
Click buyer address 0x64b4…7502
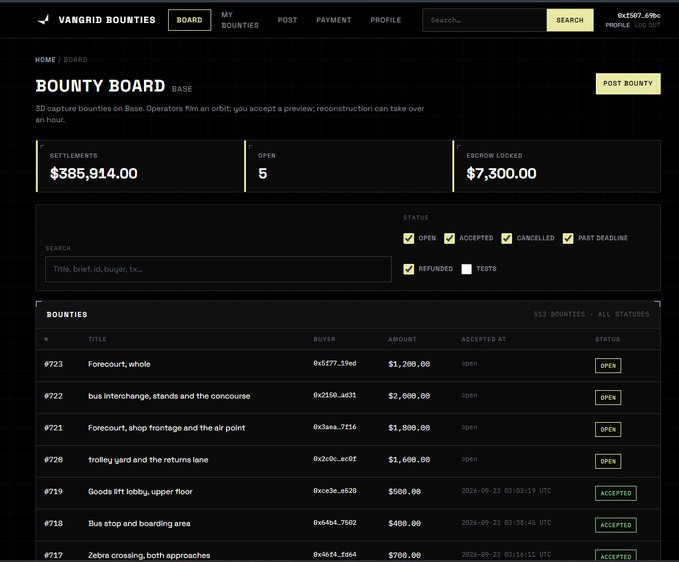pyautogui.click(x=335, y=523)
